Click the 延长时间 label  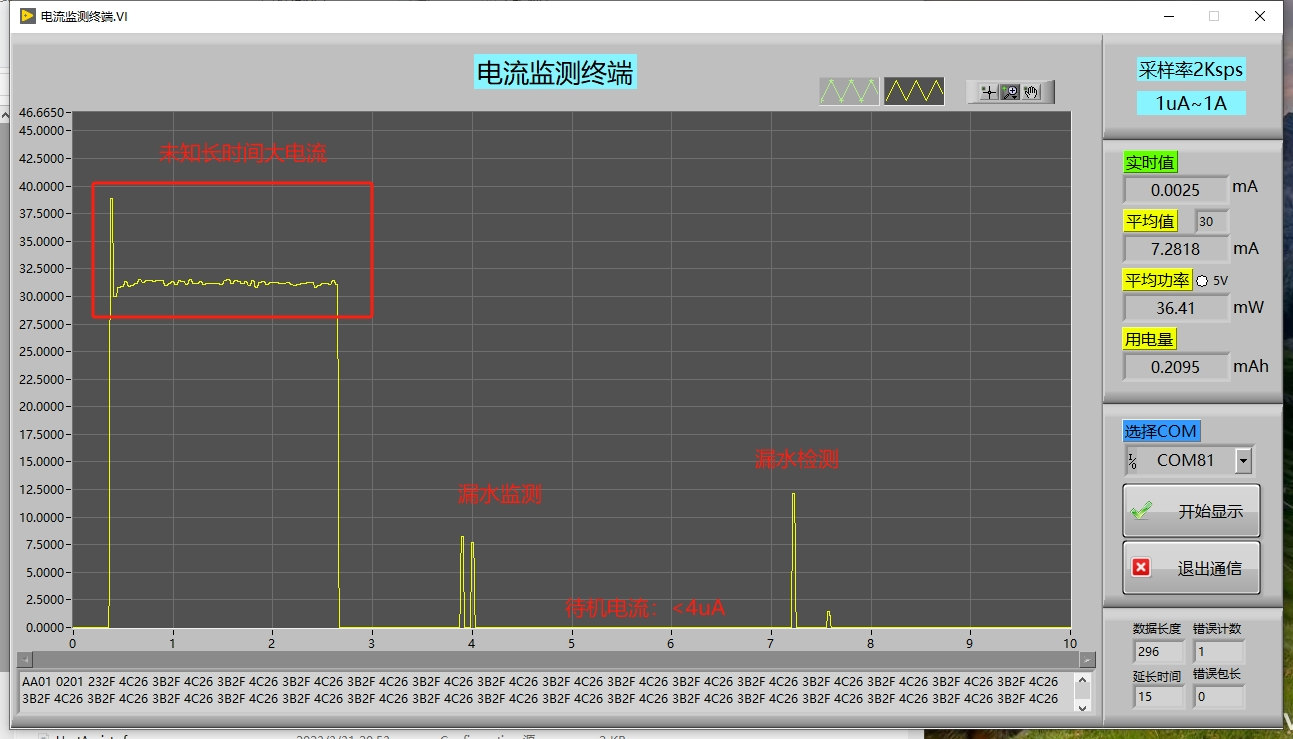click(x=1157, y=675)
